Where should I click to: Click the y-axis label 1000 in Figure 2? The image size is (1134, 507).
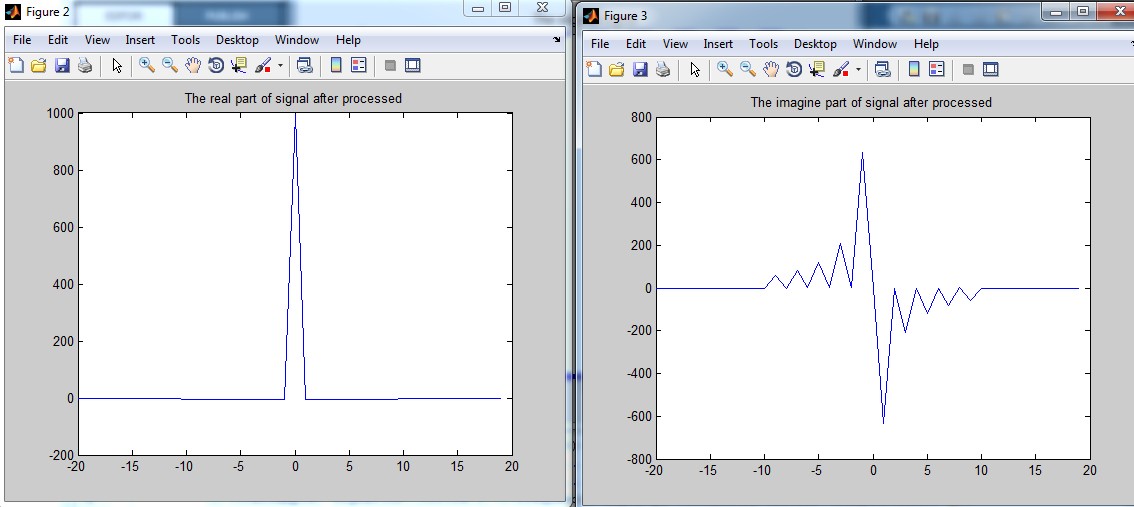(x=60, y=113)
